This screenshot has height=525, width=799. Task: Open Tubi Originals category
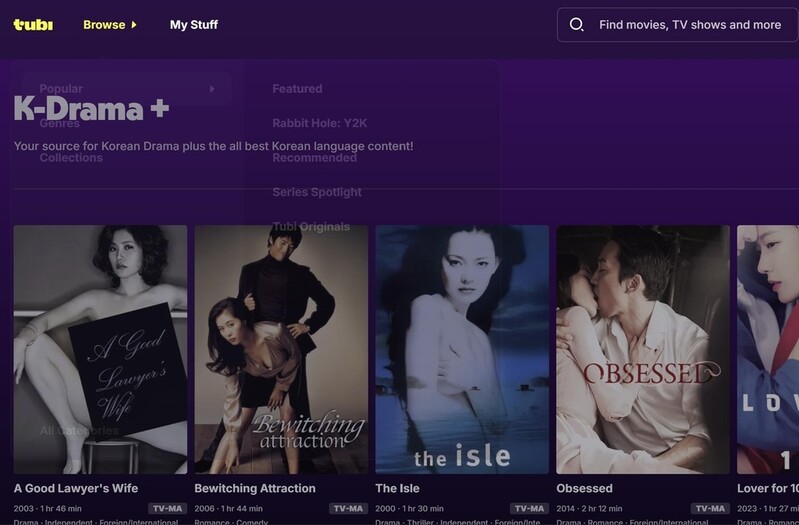click(x=311, y=226)
